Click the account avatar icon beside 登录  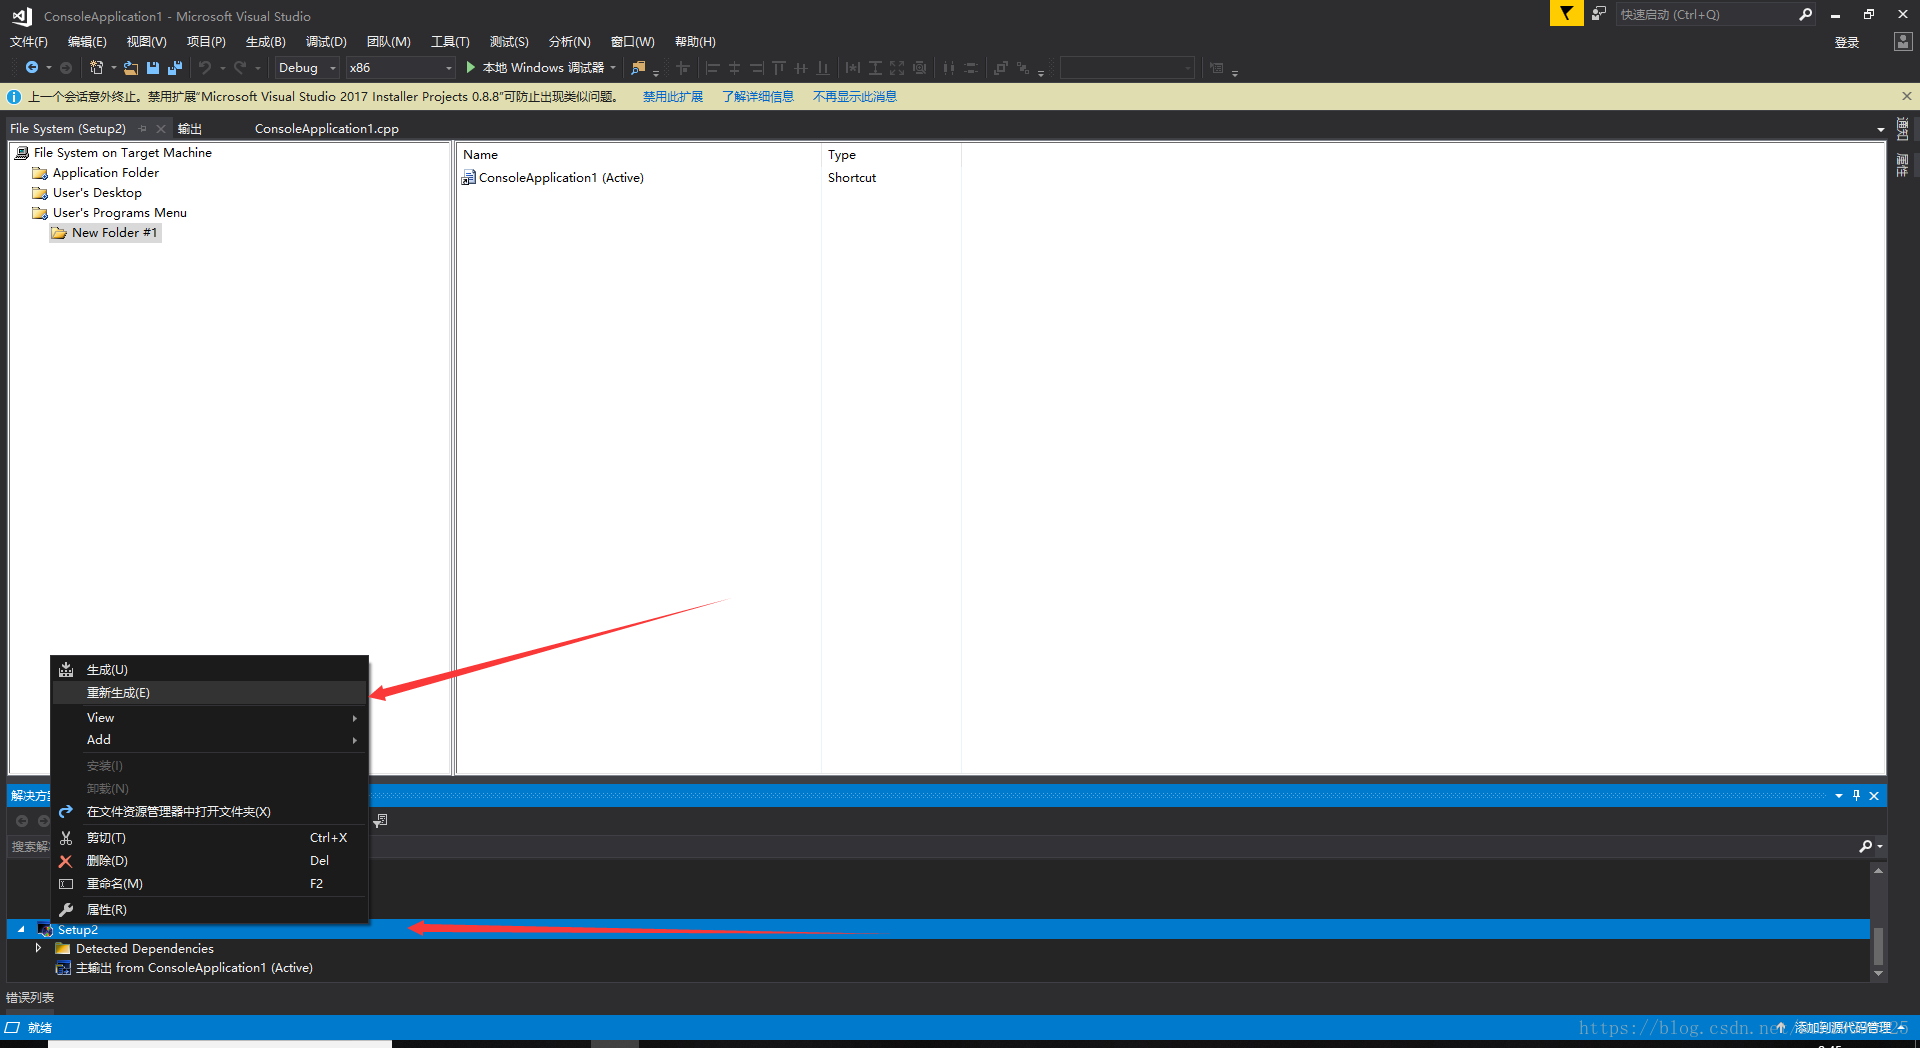[x=1903, y=41]
